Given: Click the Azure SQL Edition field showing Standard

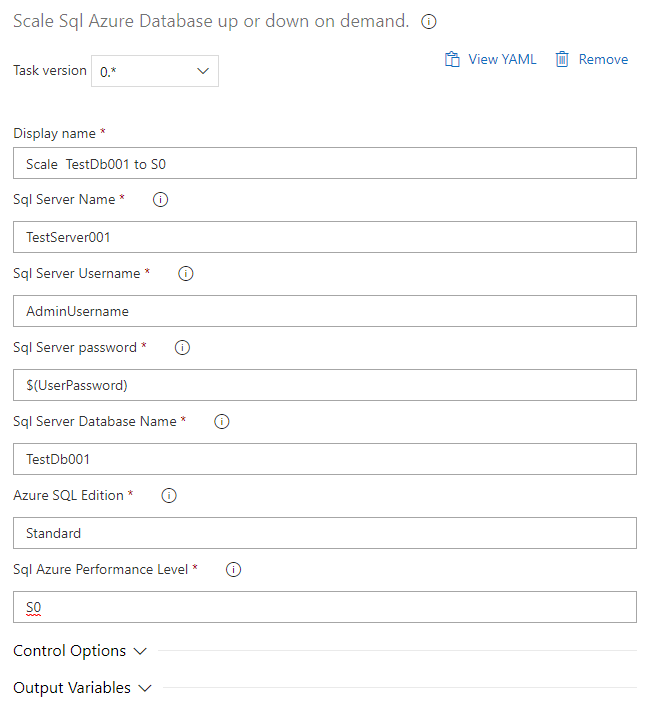Looking at the screenshot, I should coord(325,533).
